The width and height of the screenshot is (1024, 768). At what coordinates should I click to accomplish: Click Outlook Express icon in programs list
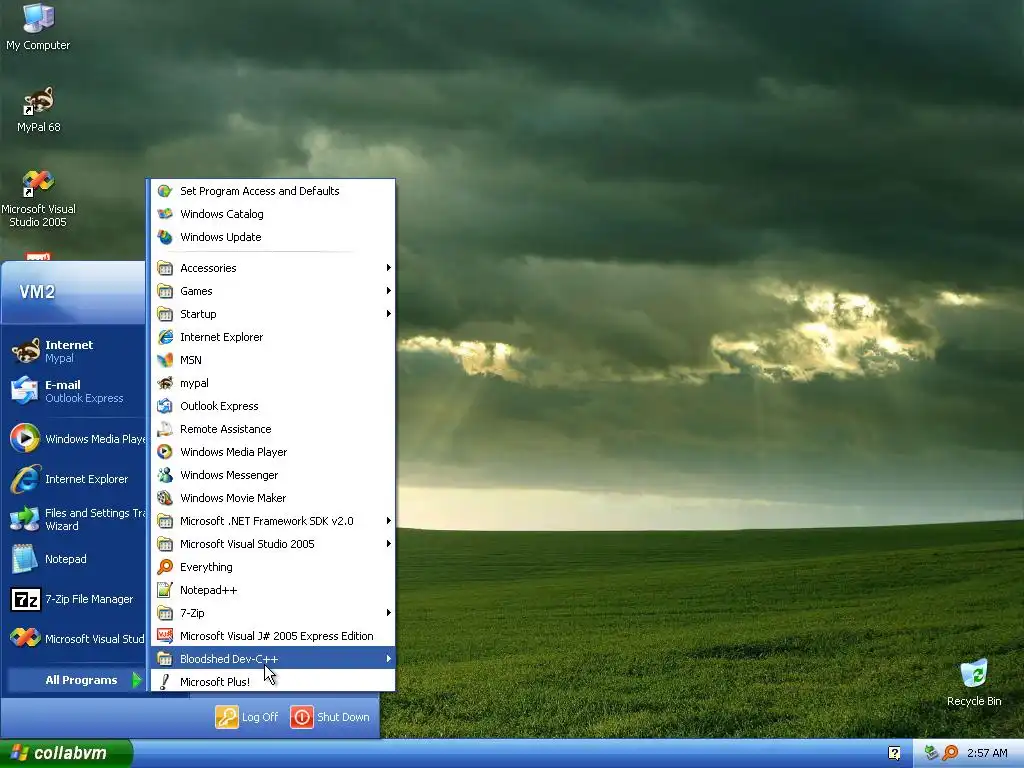(x=165, y=406)
